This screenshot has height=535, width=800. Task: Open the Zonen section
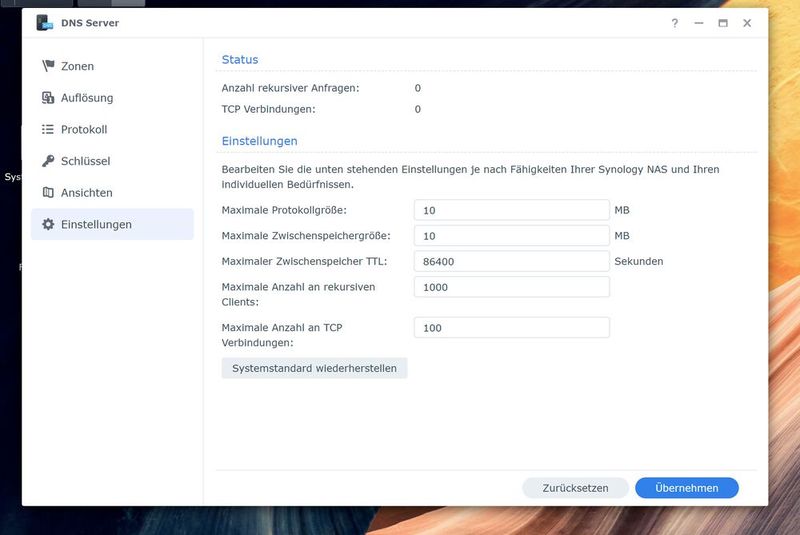click(x=112, y=66)
